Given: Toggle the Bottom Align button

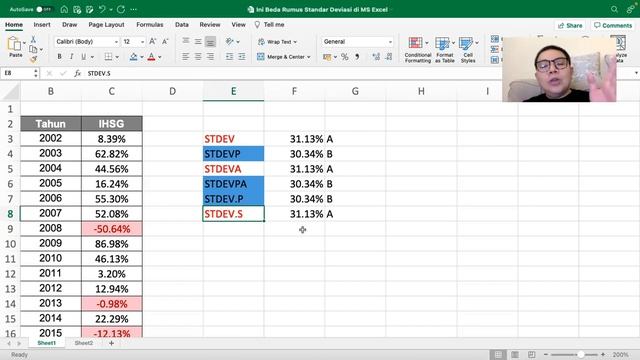Looking at the screenshot, I should pyautogui.click(x=210, y=41).
